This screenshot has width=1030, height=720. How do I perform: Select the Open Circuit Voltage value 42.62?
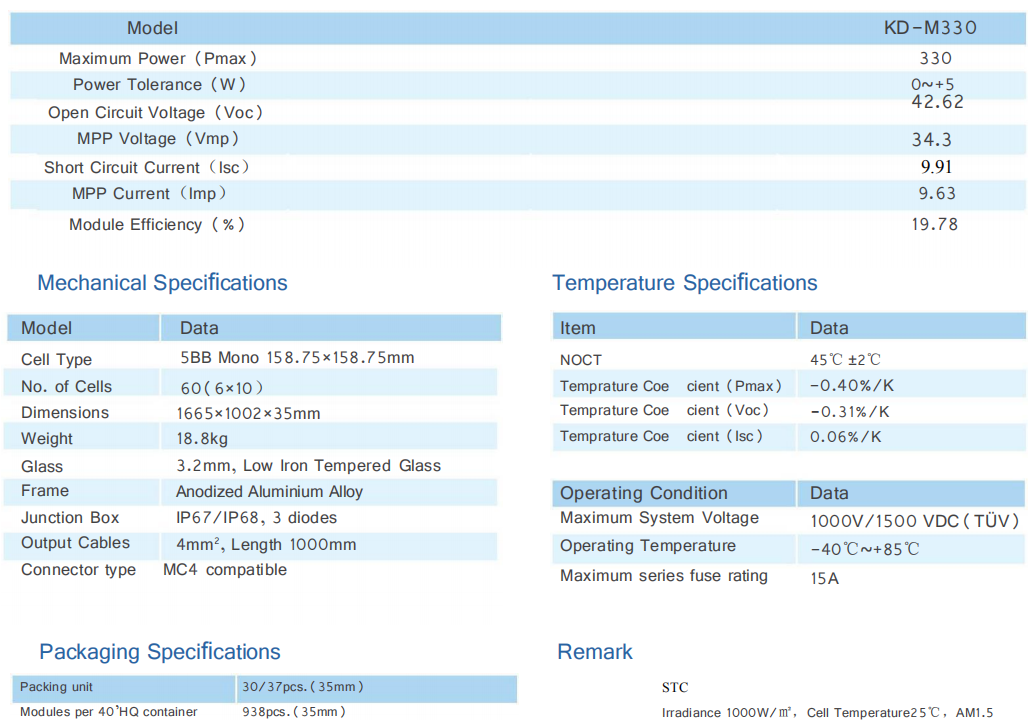pos(937,102)
